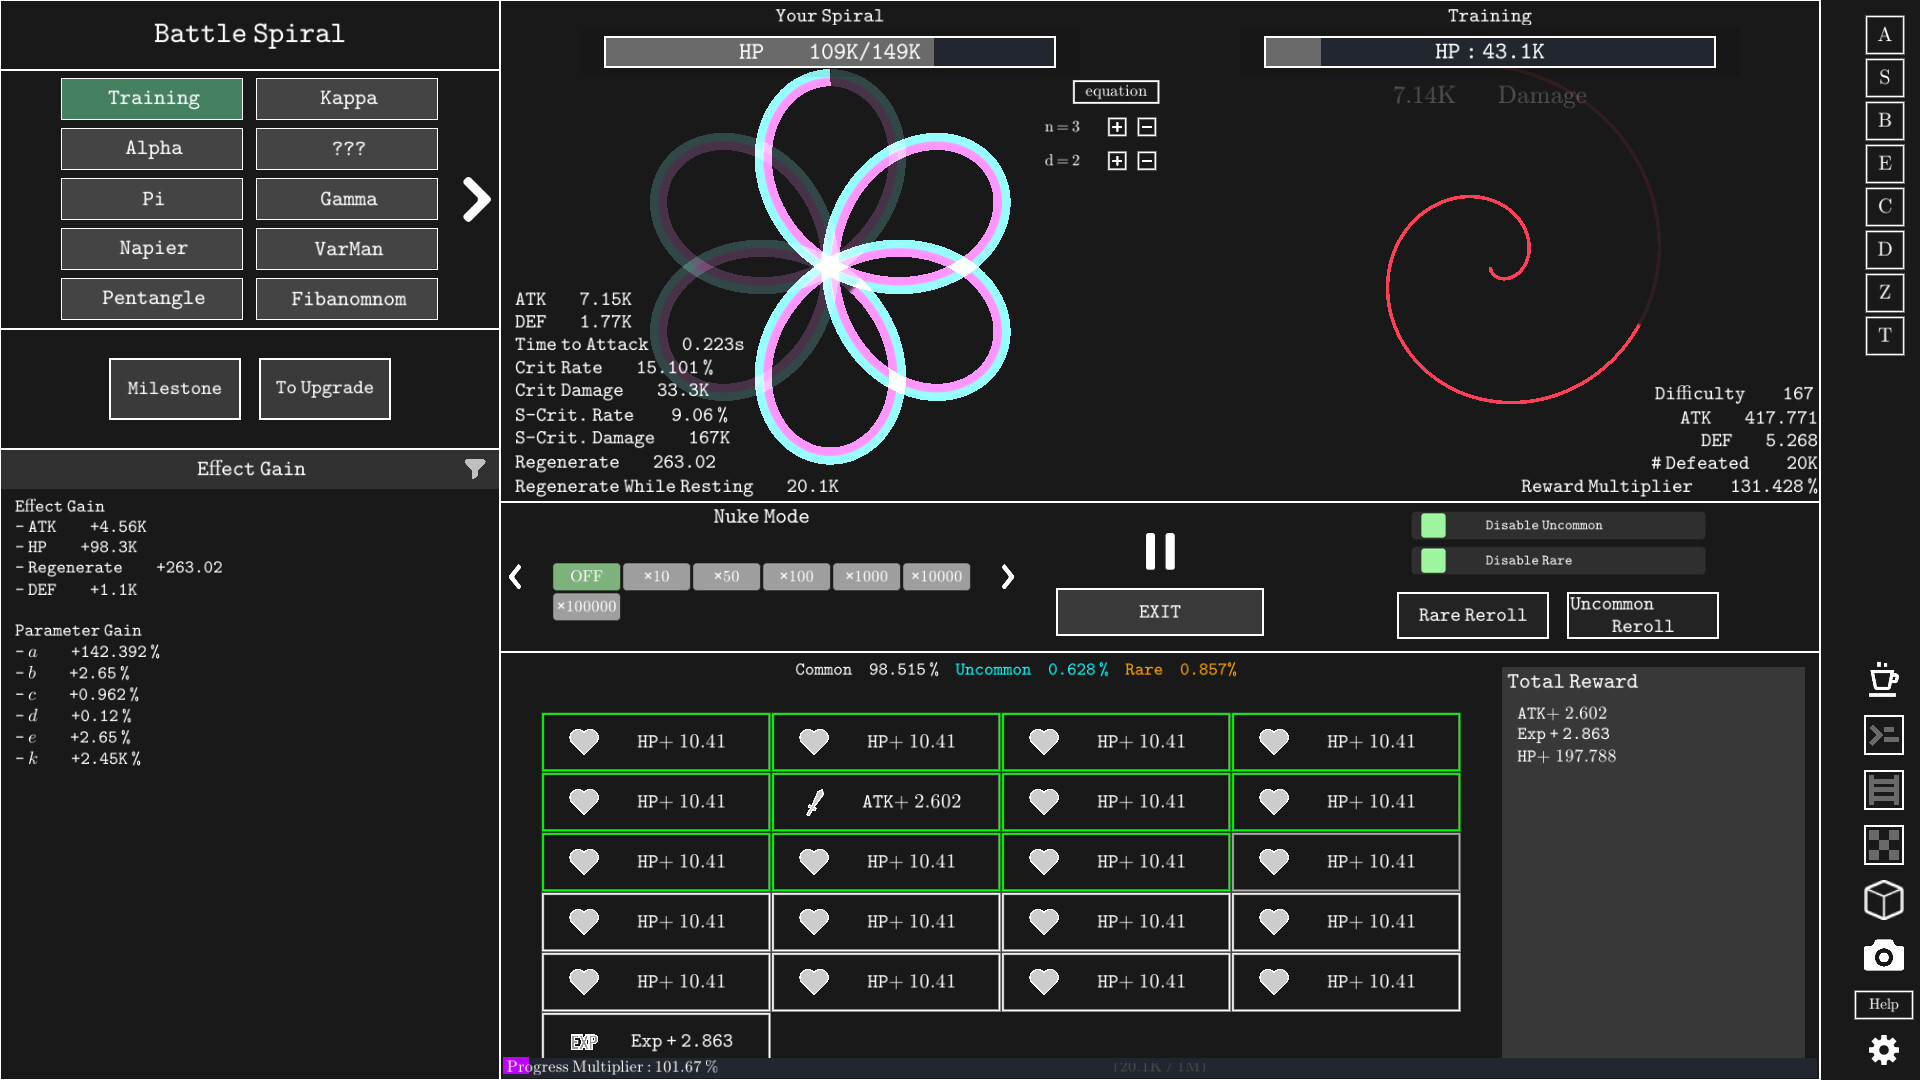Click the EXIT button
Image resolution: width=1920 pixels, height=1080 pixels.
(1159, 611)
